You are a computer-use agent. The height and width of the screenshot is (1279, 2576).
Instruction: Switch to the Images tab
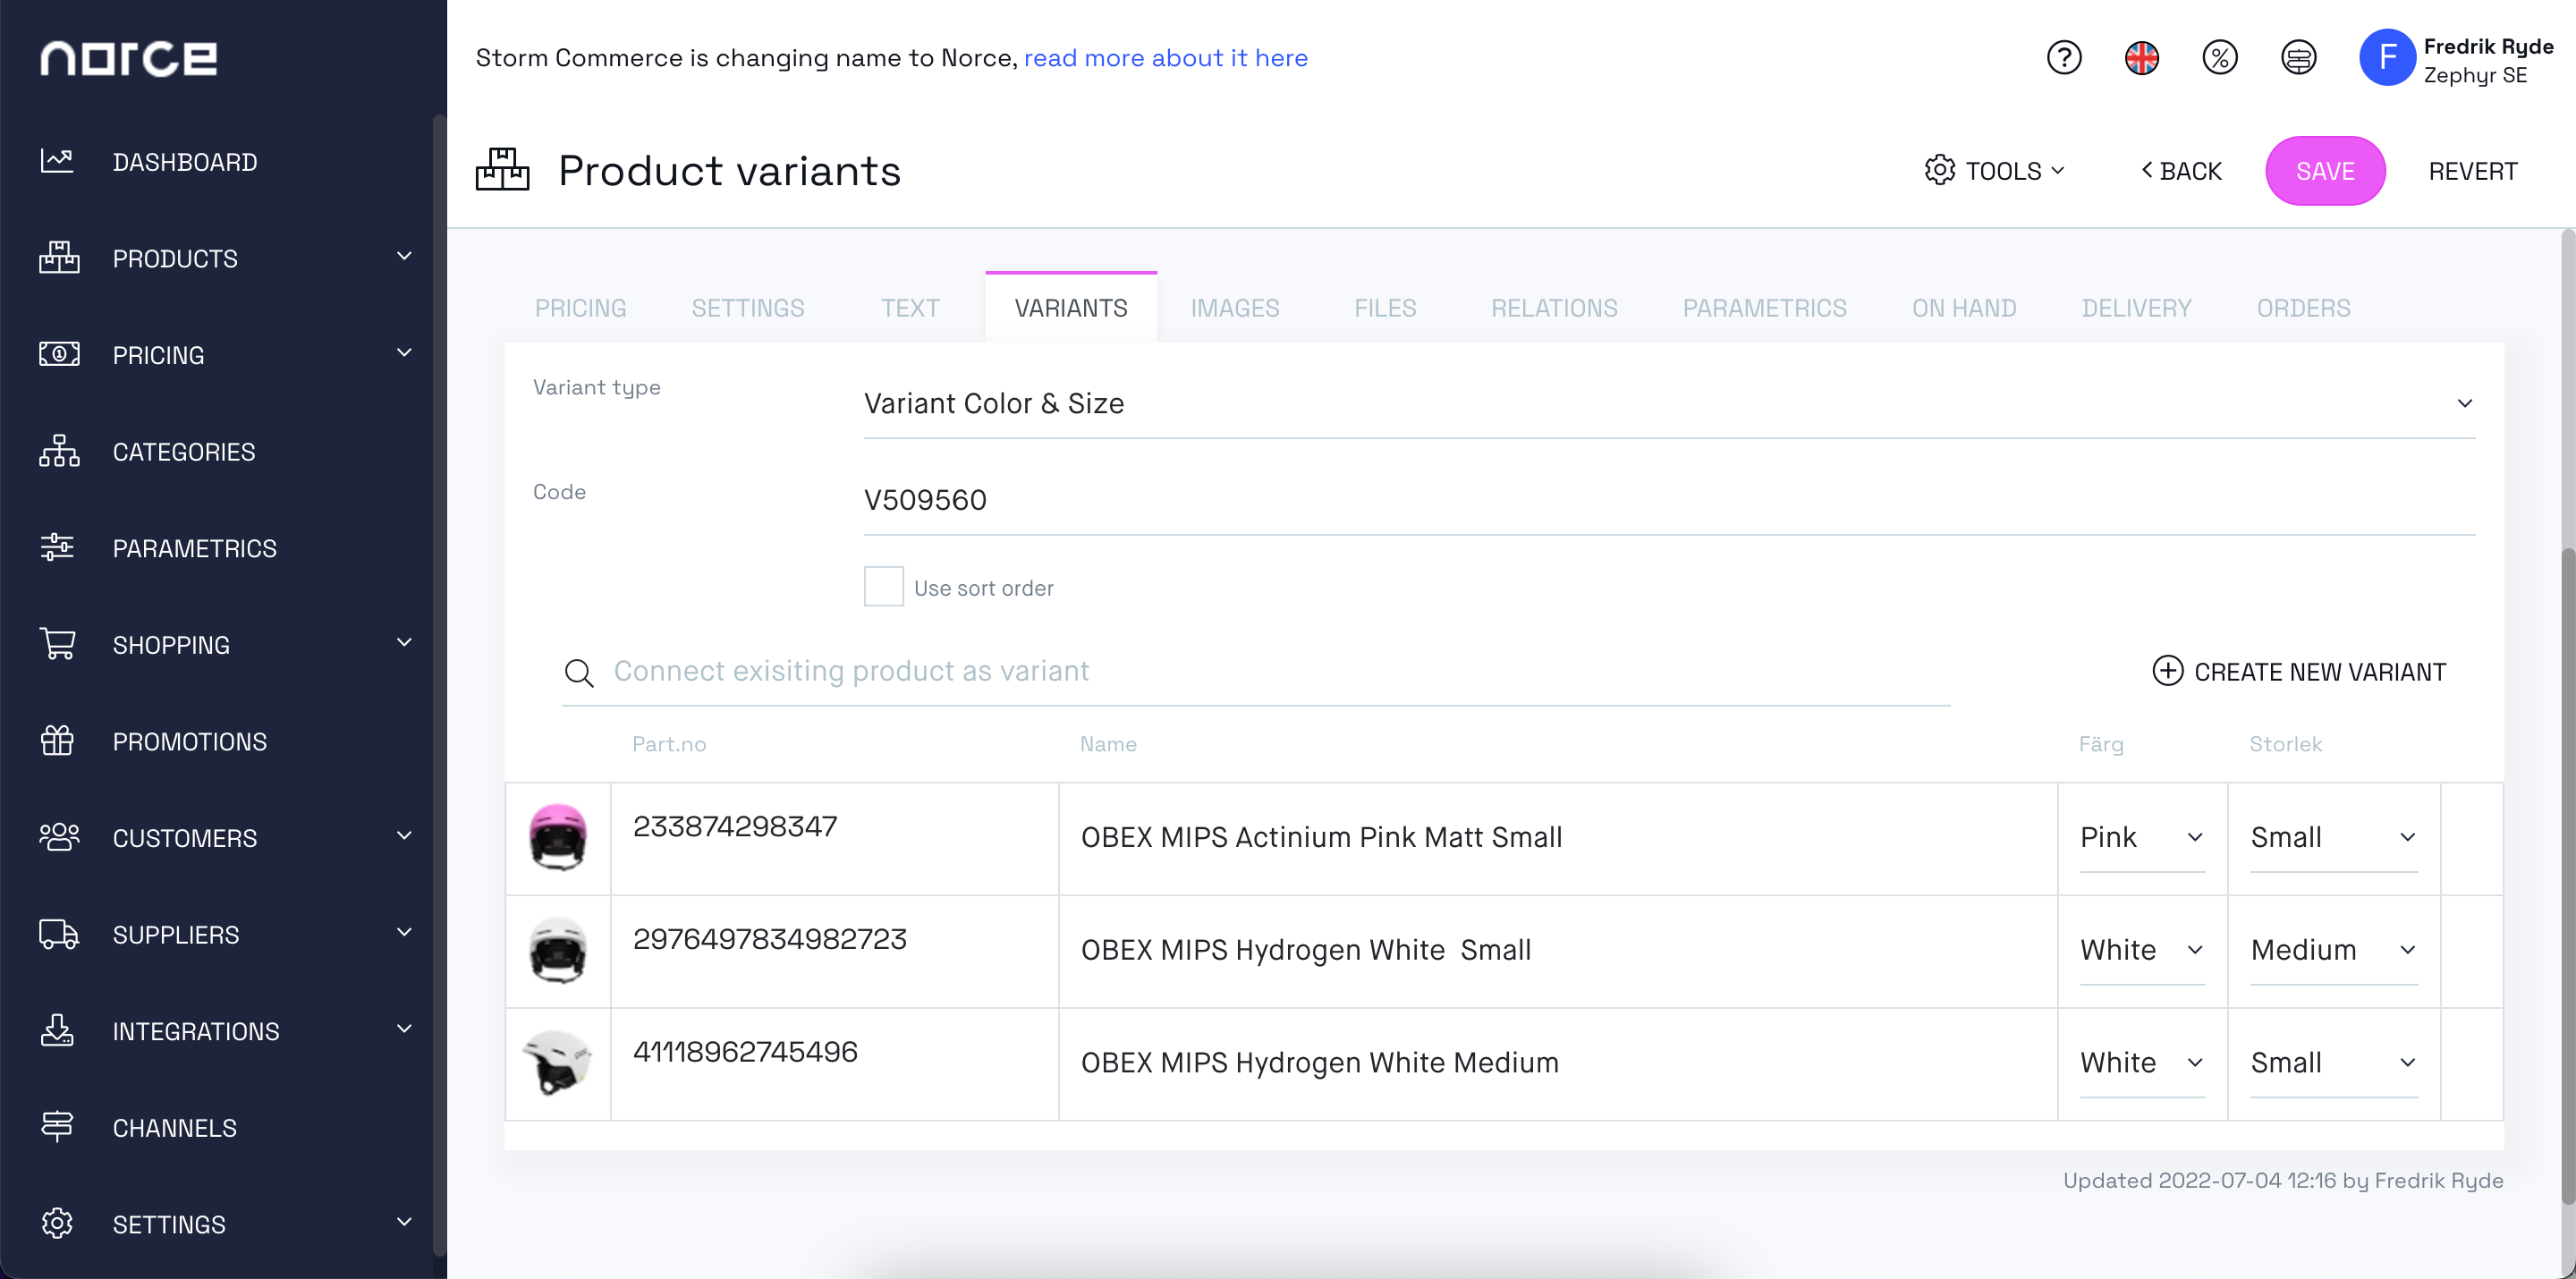pyautogui.click(x=1235, y=309)
